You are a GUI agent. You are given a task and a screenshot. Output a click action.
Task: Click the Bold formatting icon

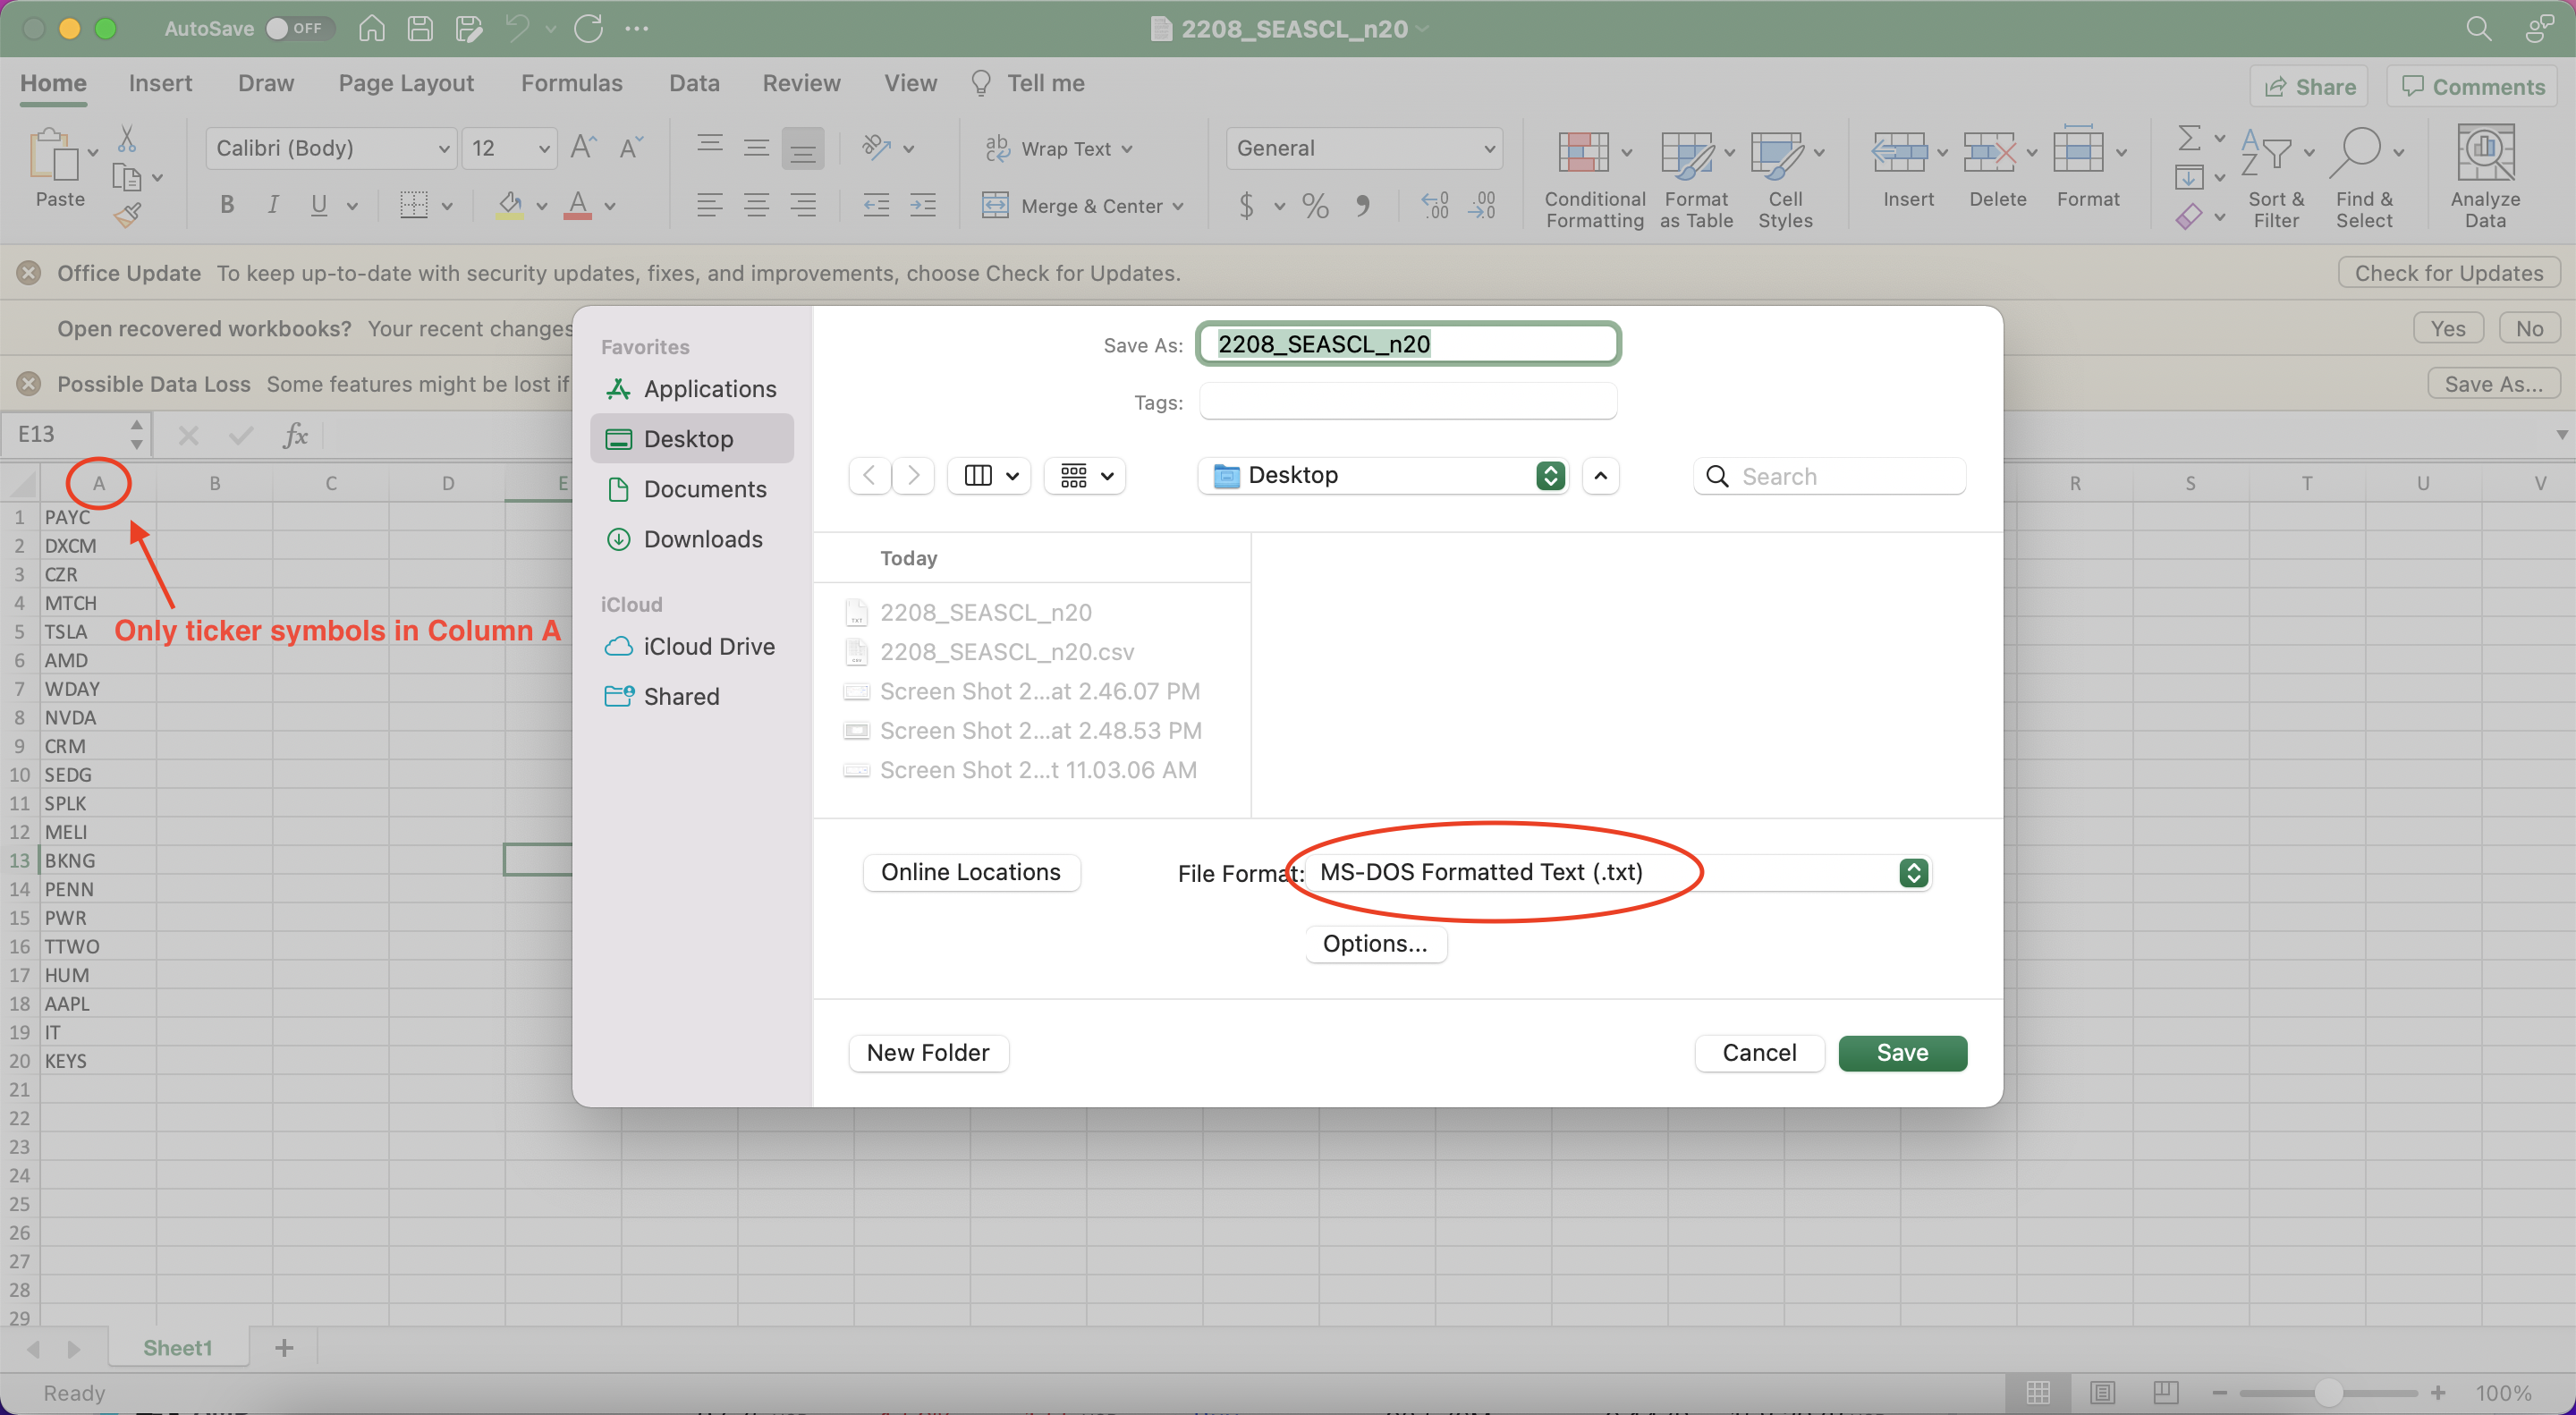(x=227, y=205)
